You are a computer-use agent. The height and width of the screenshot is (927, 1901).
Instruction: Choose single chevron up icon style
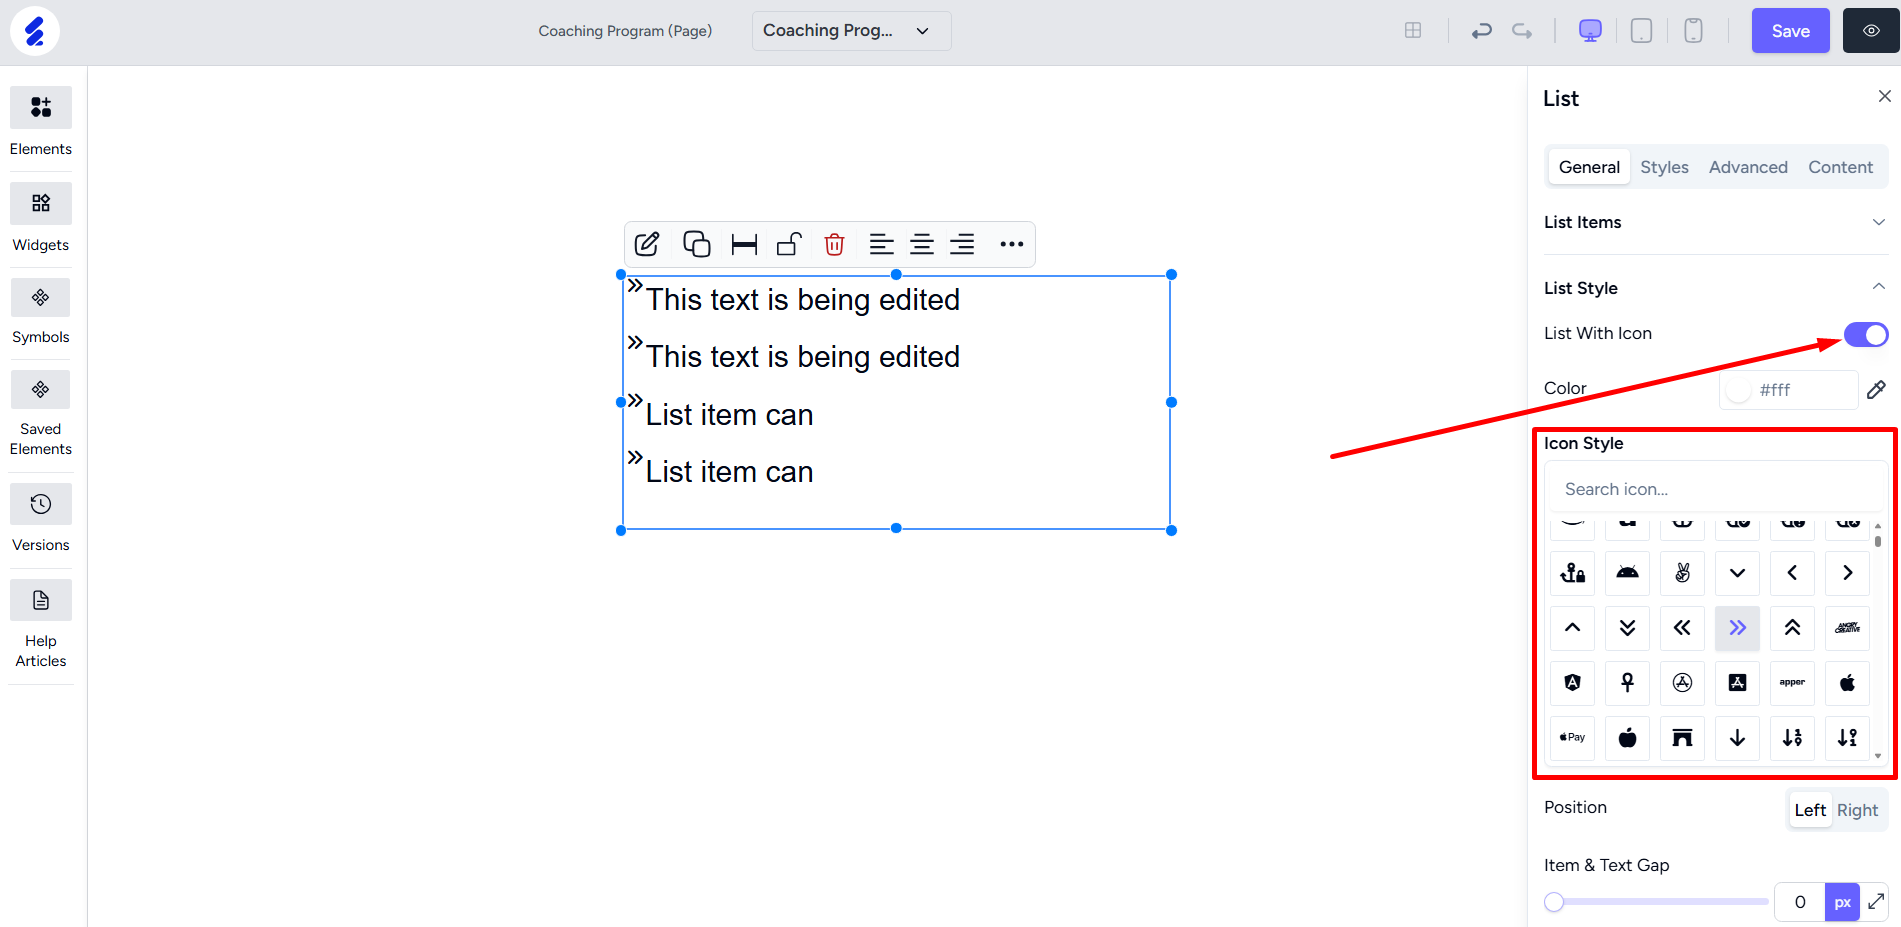click(1572, 628)
